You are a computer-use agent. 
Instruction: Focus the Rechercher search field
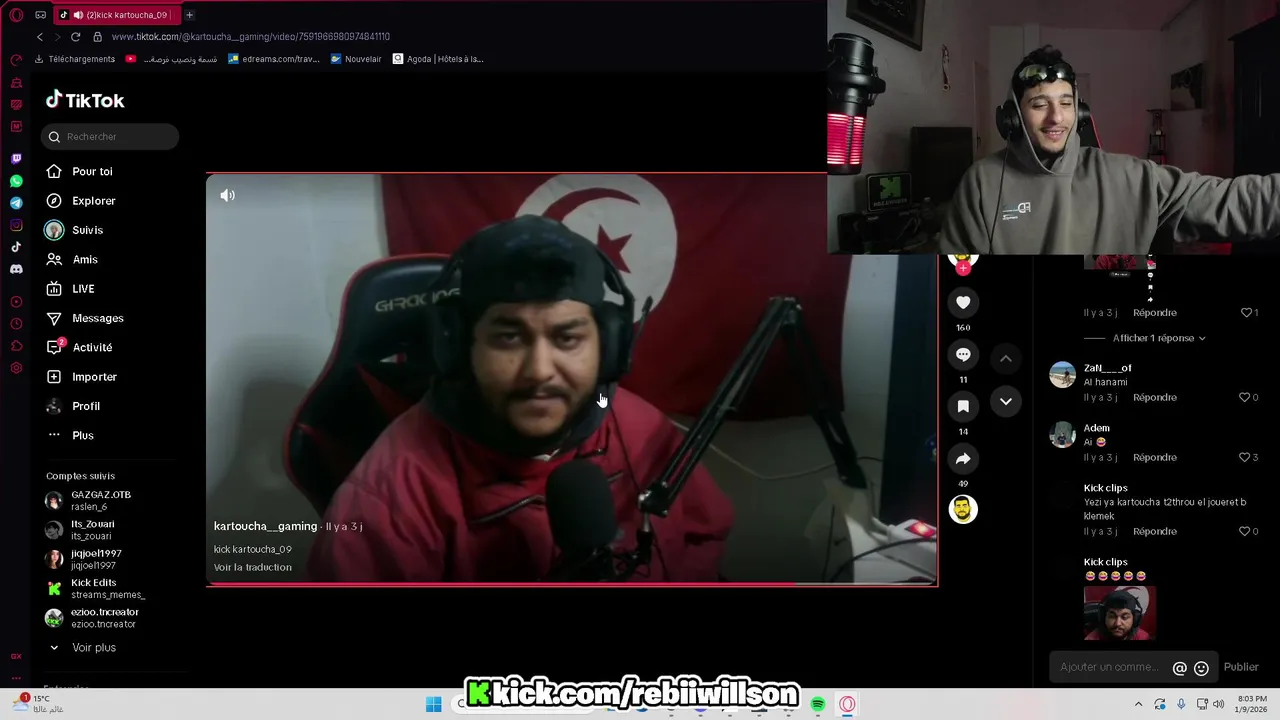tap(110, 137)
